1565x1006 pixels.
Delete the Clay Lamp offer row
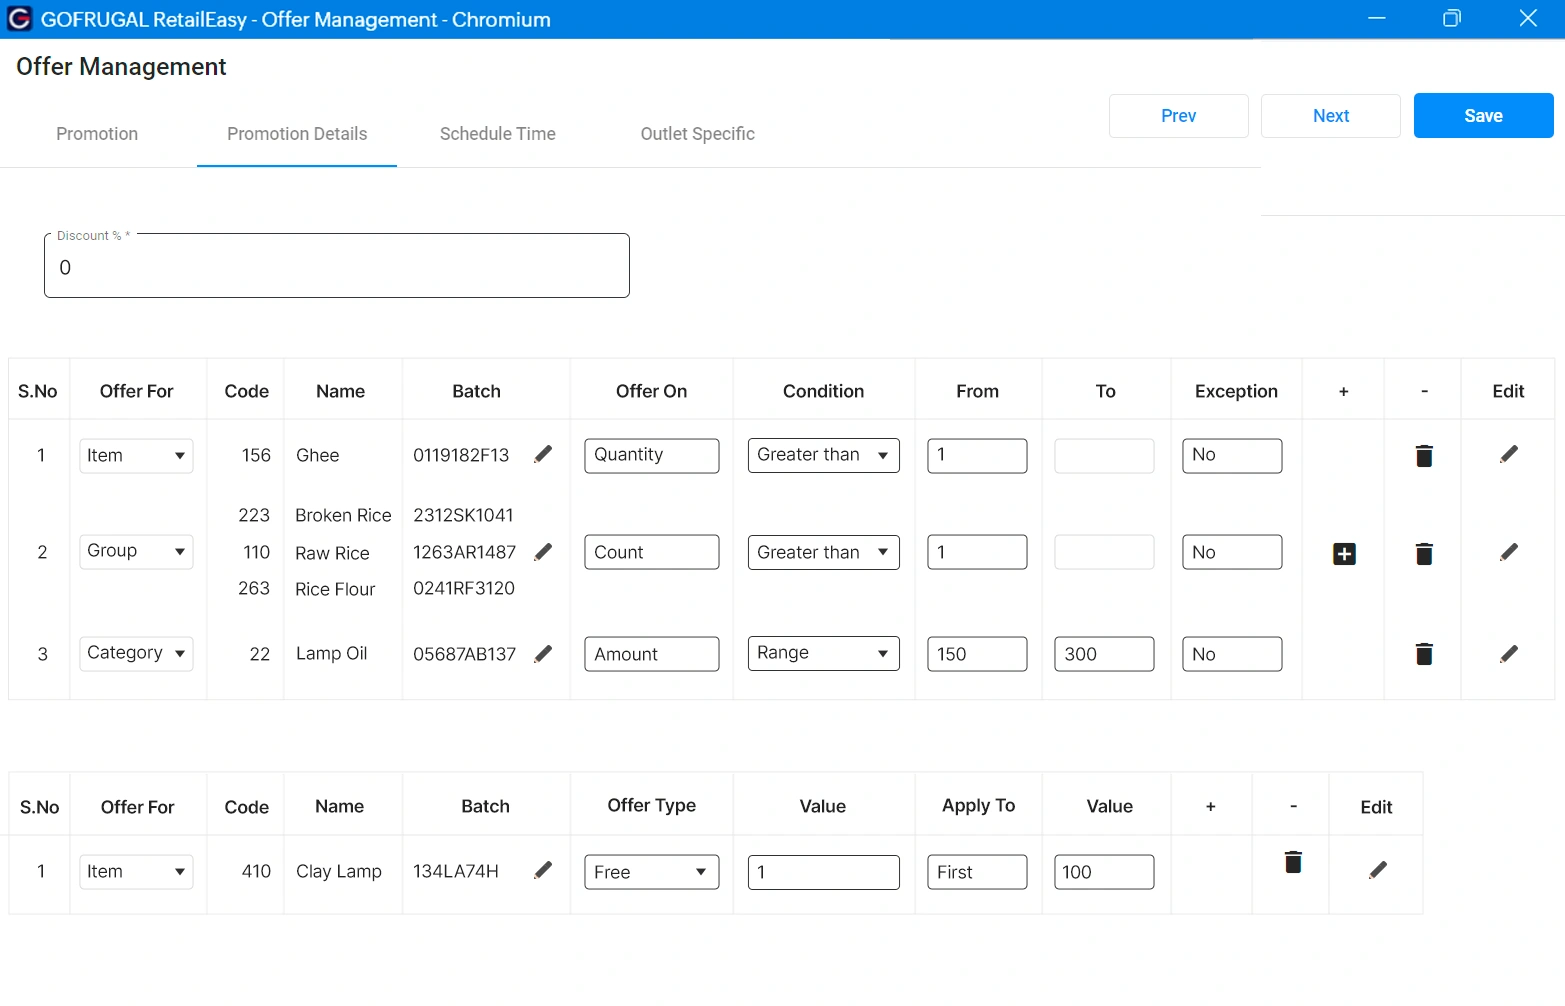[1291, 861]
